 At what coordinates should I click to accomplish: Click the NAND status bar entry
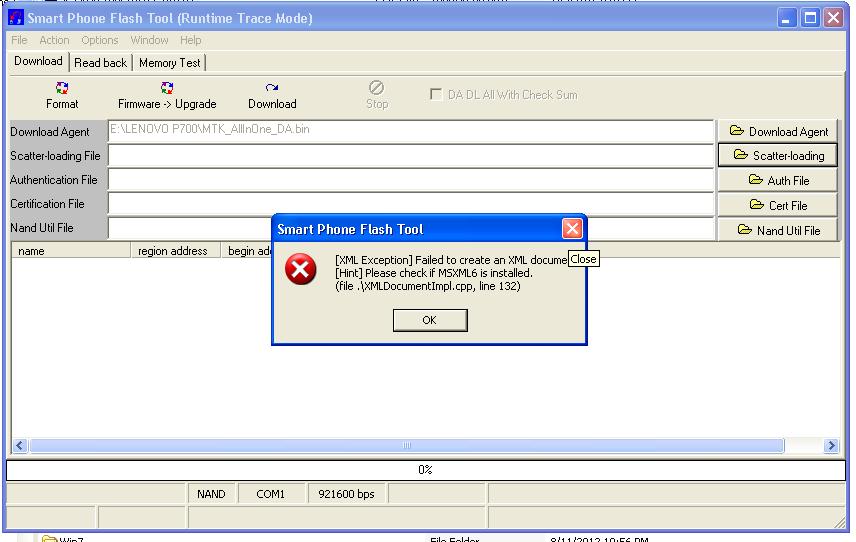211,494
